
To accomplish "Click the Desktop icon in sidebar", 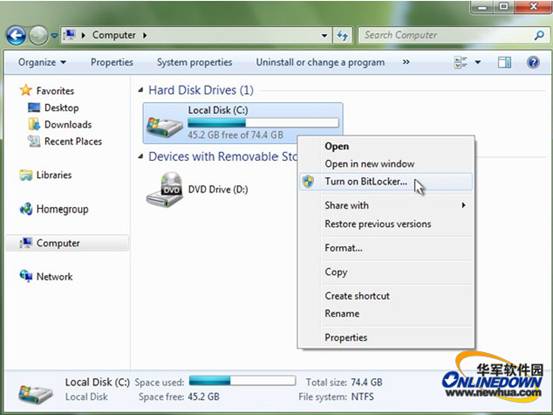I will [34, 108].
